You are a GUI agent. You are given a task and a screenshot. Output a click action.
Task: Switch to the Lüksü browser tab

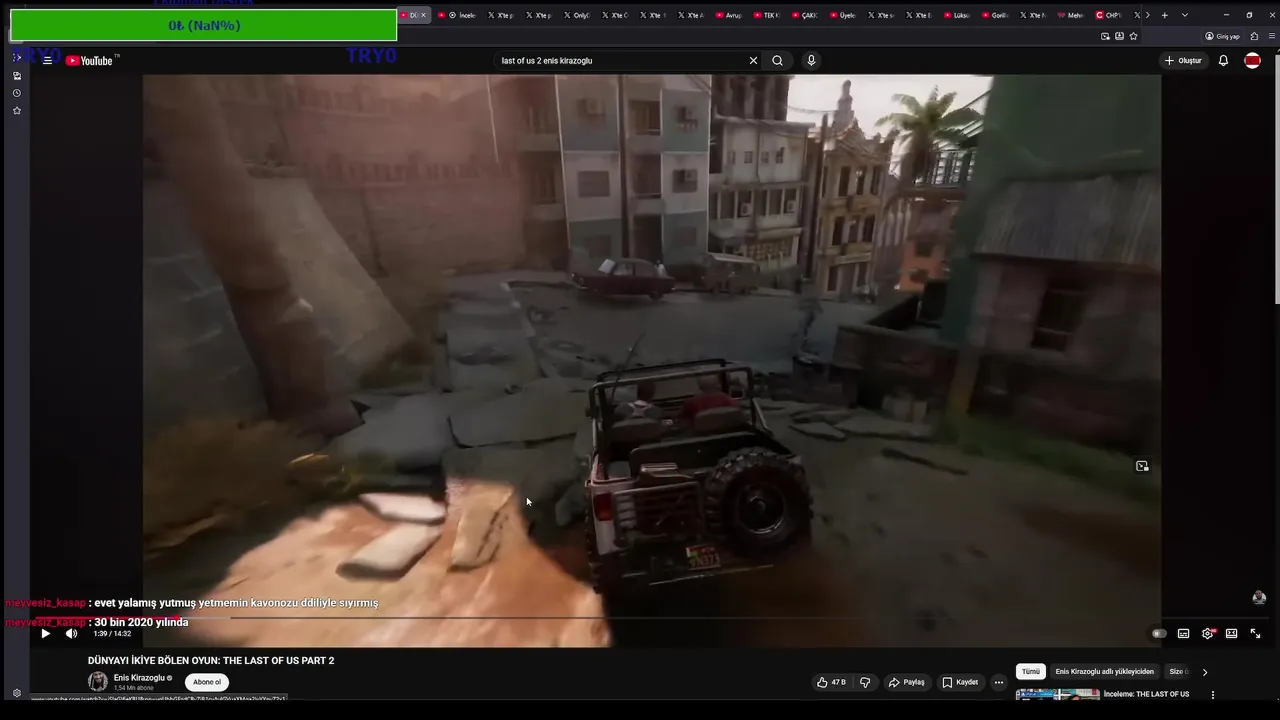pyautogui.click(x=957, y=15)
